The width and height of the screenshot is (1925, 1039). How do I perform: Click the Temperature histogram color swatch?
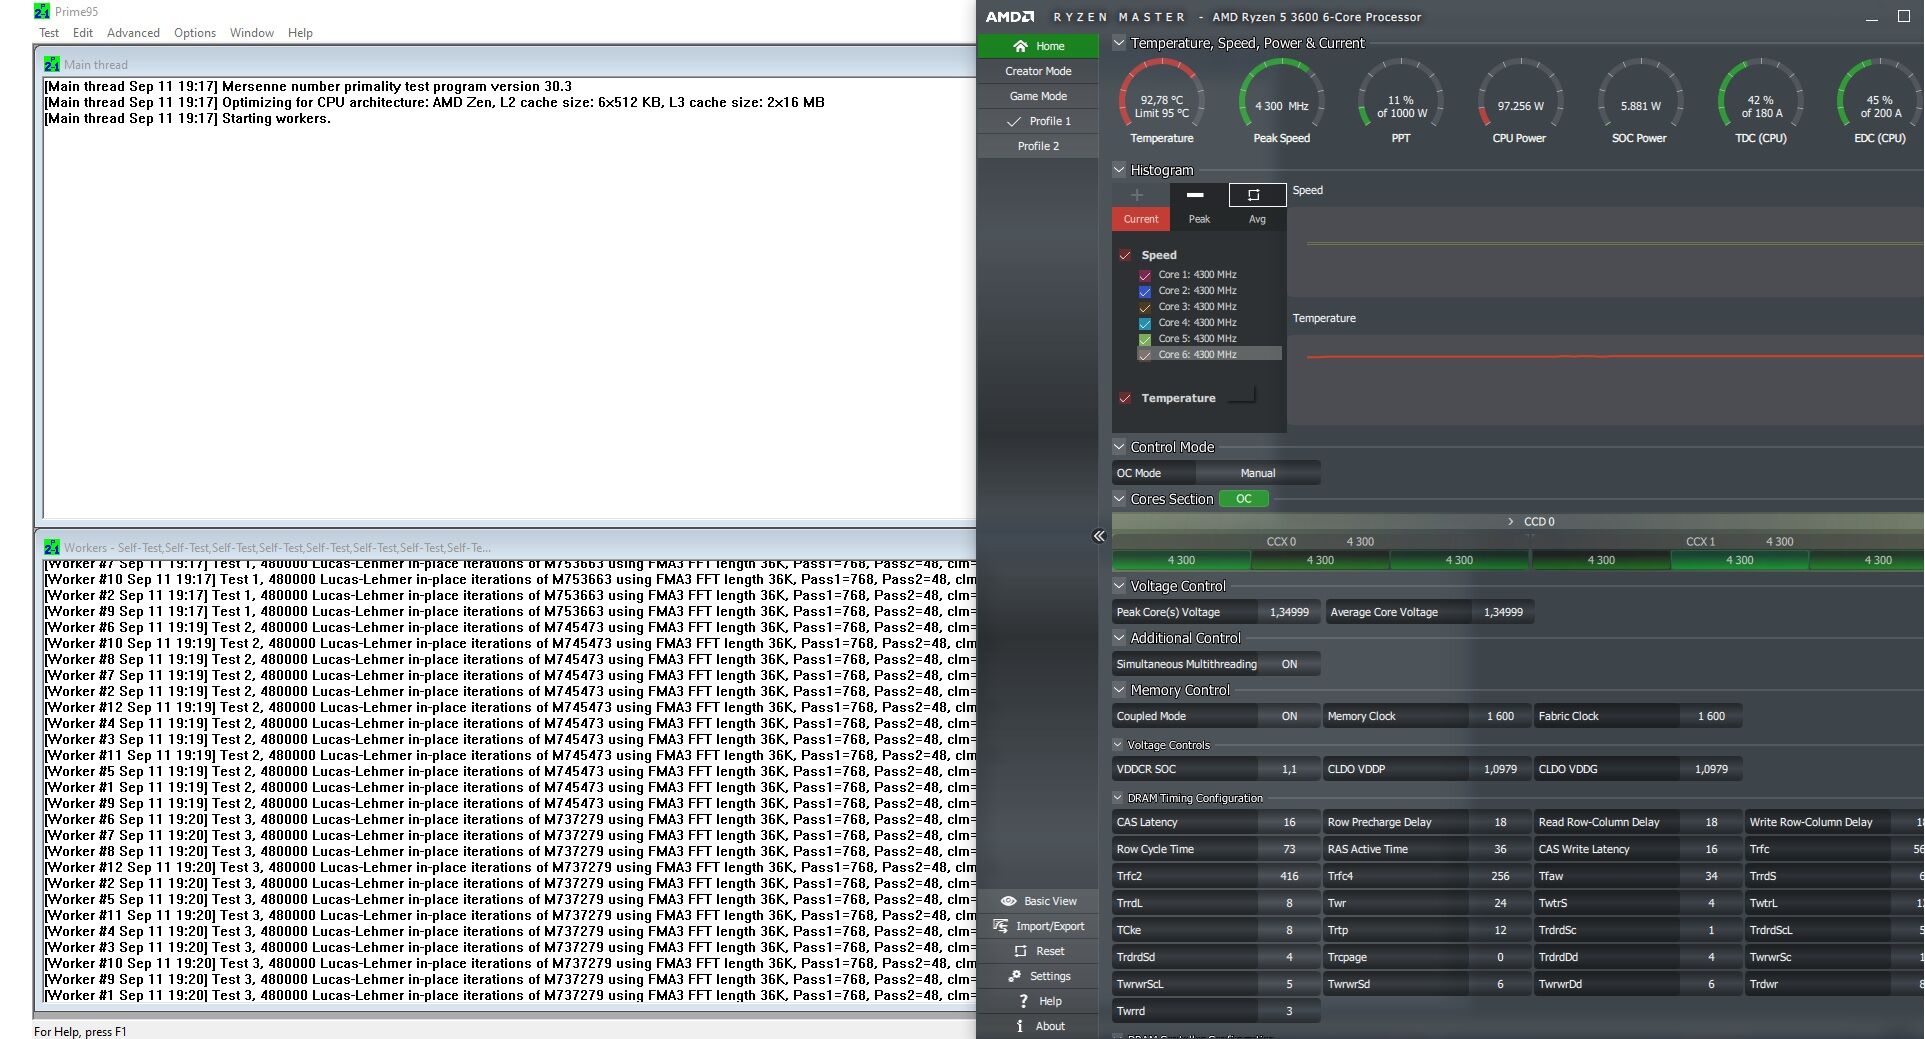[x=1240, y=395]
